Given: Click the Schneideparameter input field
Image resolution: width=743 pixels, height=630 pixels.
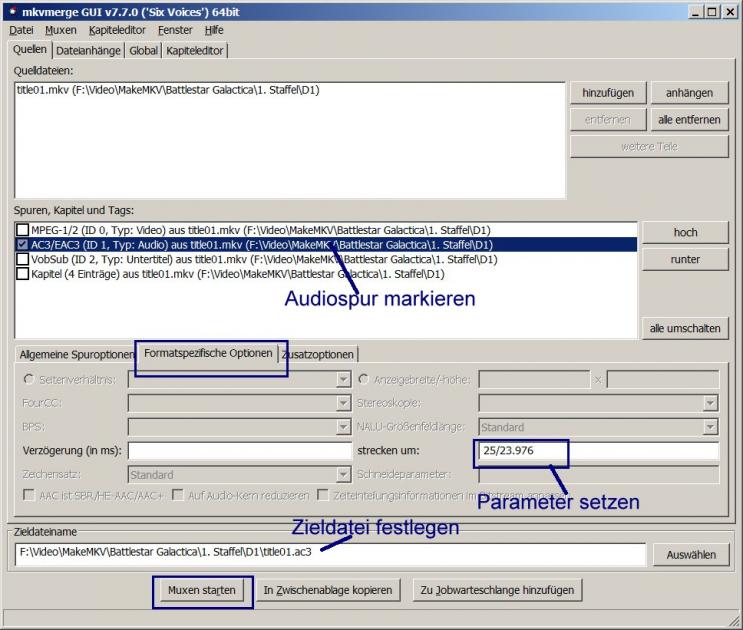Looking at the screenshot, I should pyautogui.click(x=598, y=474).
